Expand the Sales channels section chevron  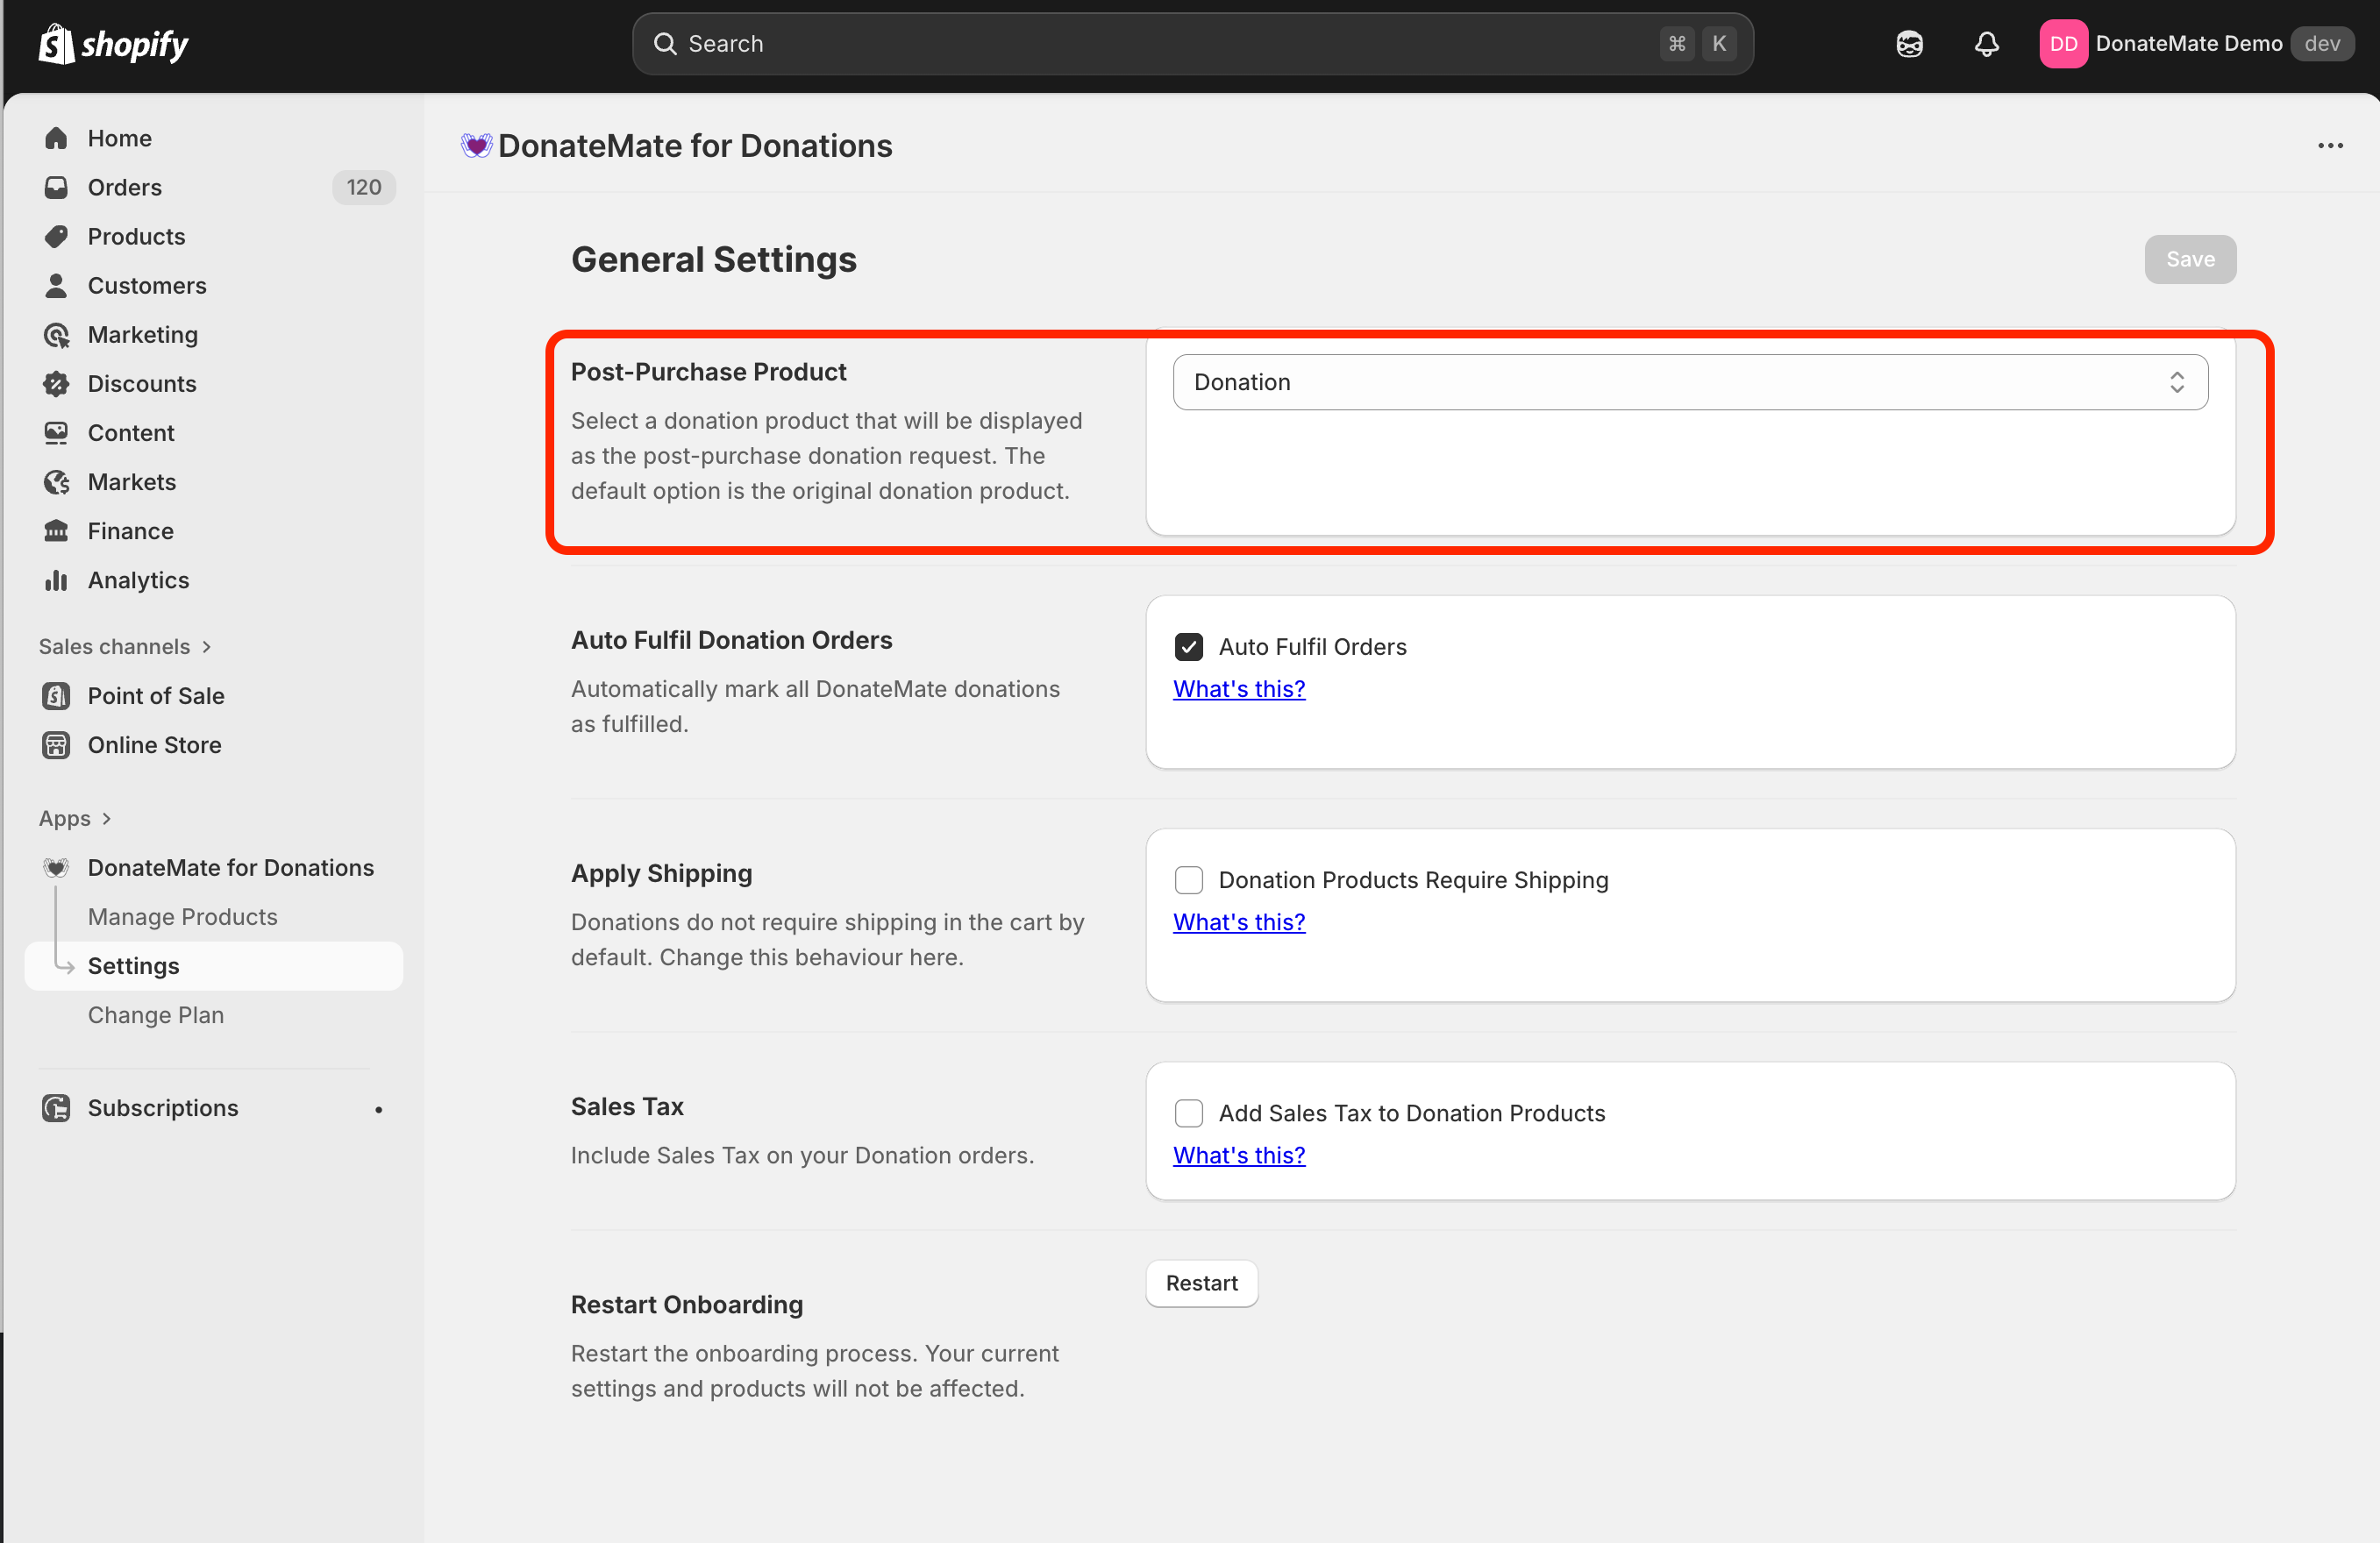[207, 647]
